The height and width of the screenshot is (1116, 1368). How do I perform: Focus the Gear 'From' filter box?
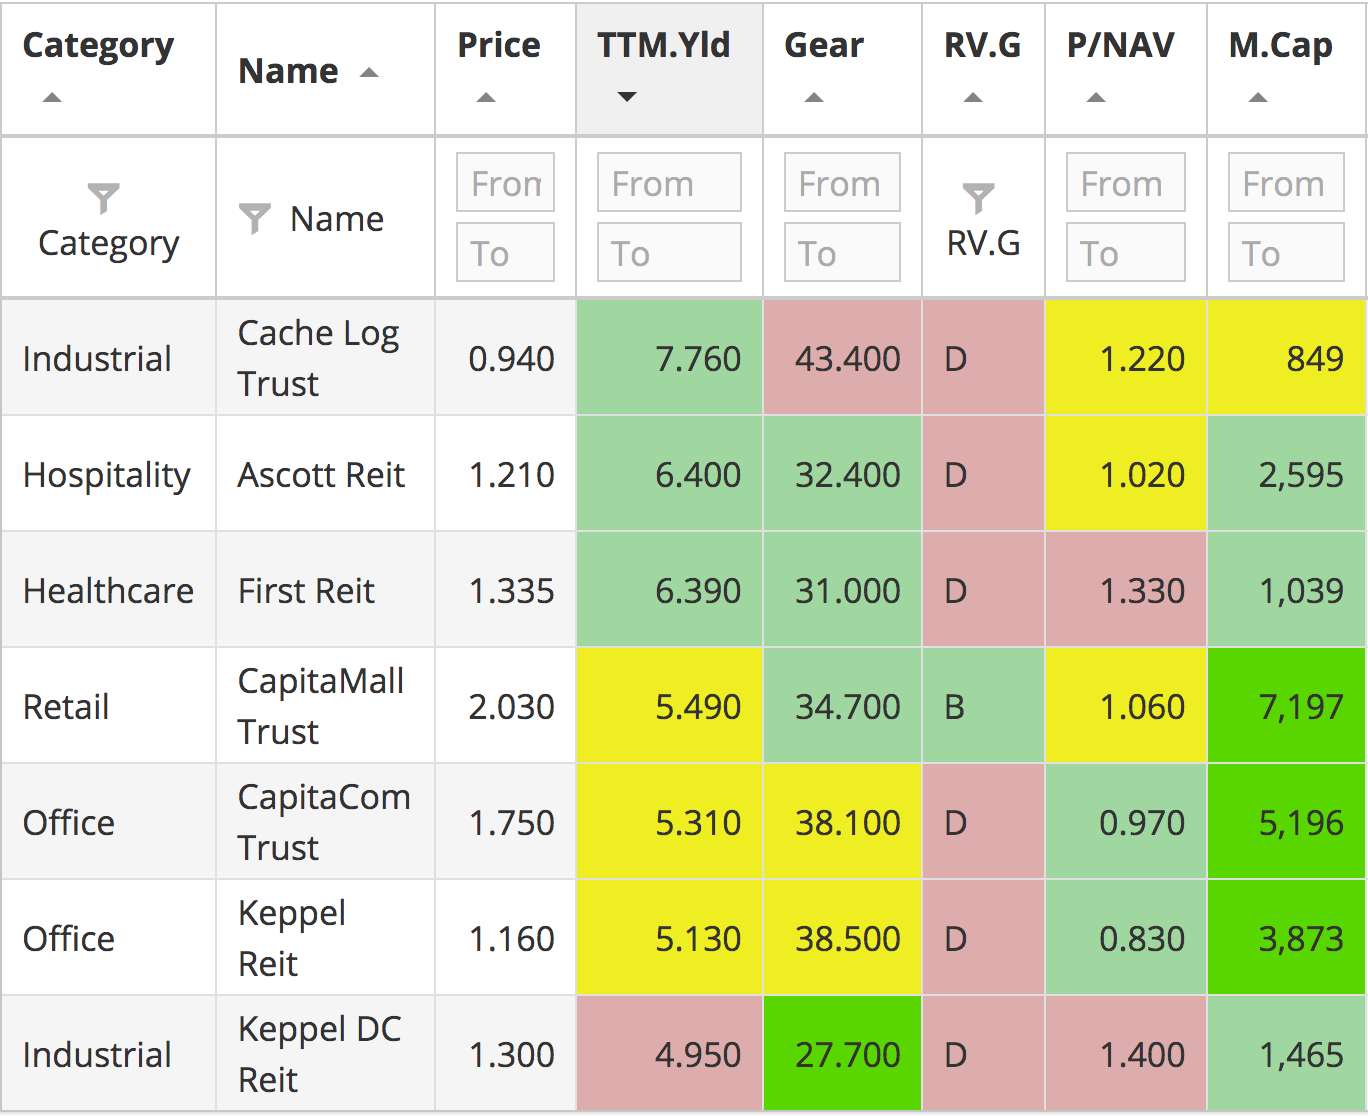842,183
